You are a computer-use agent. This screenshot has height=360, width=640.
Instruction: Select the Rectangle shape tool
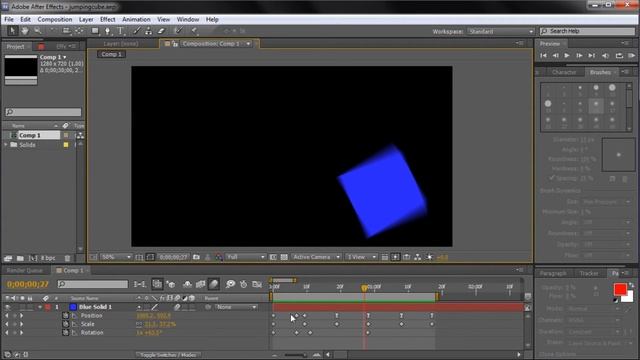coord(95,31)
